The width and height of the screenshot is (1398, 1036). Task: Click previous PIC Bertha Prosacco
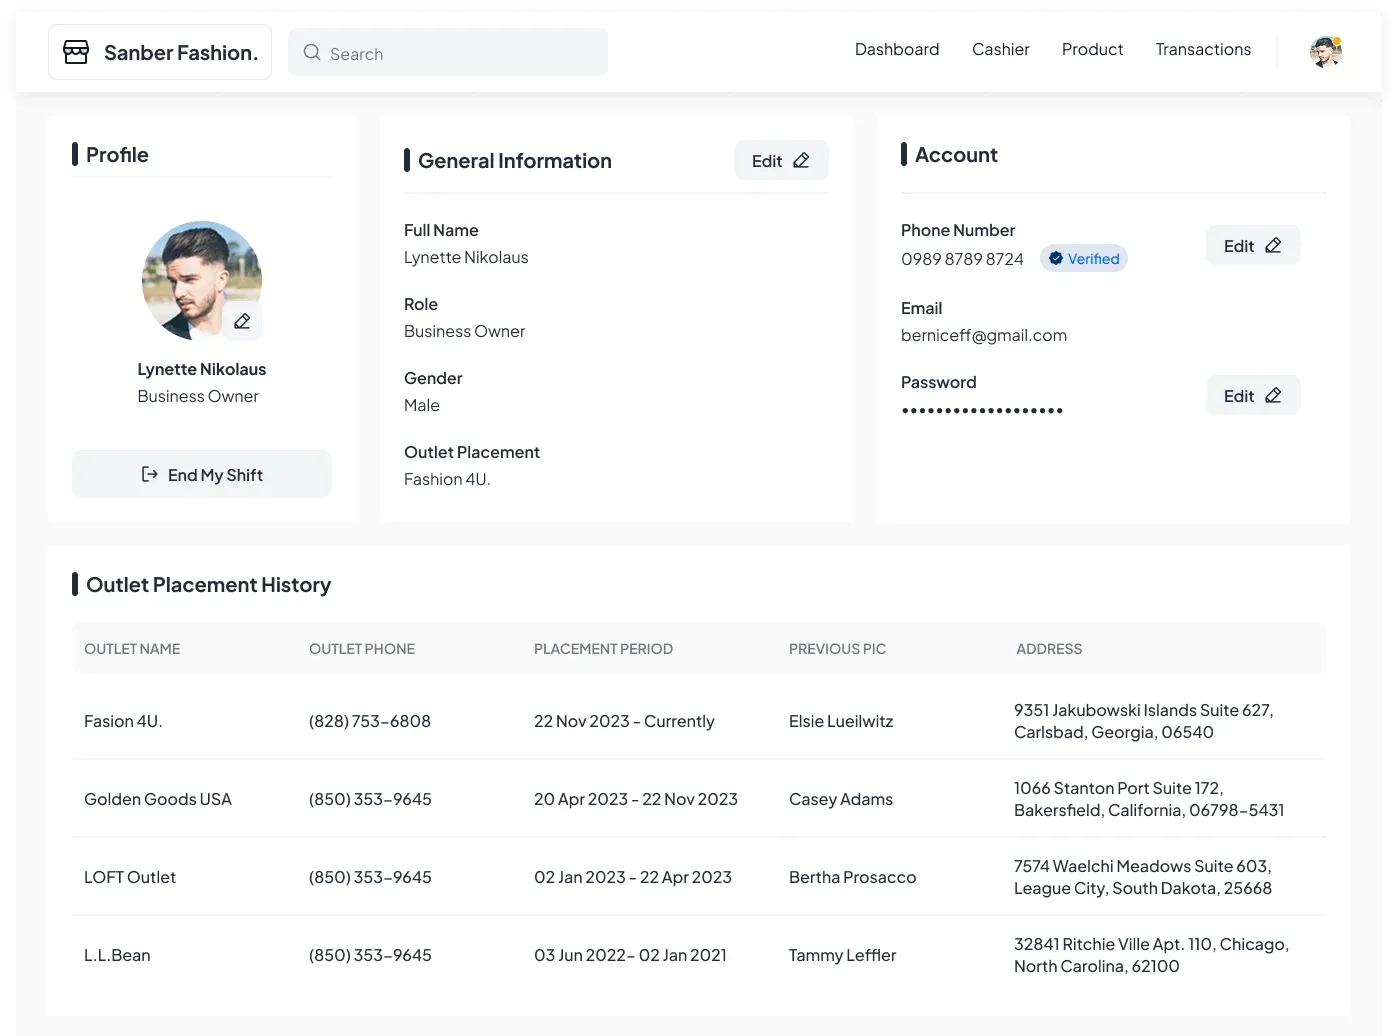(852, 877)
